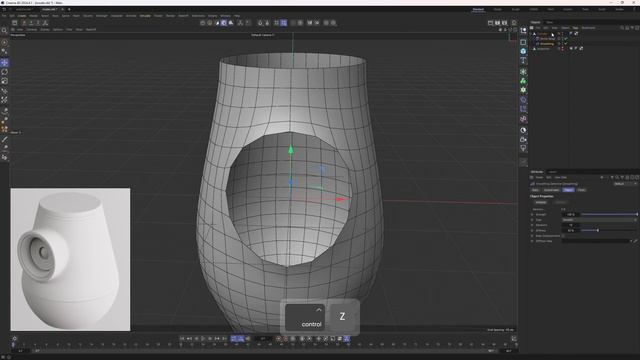640x360 pixels.
Task: Open the Coordinates tab in Attributes
Action: 551,190
